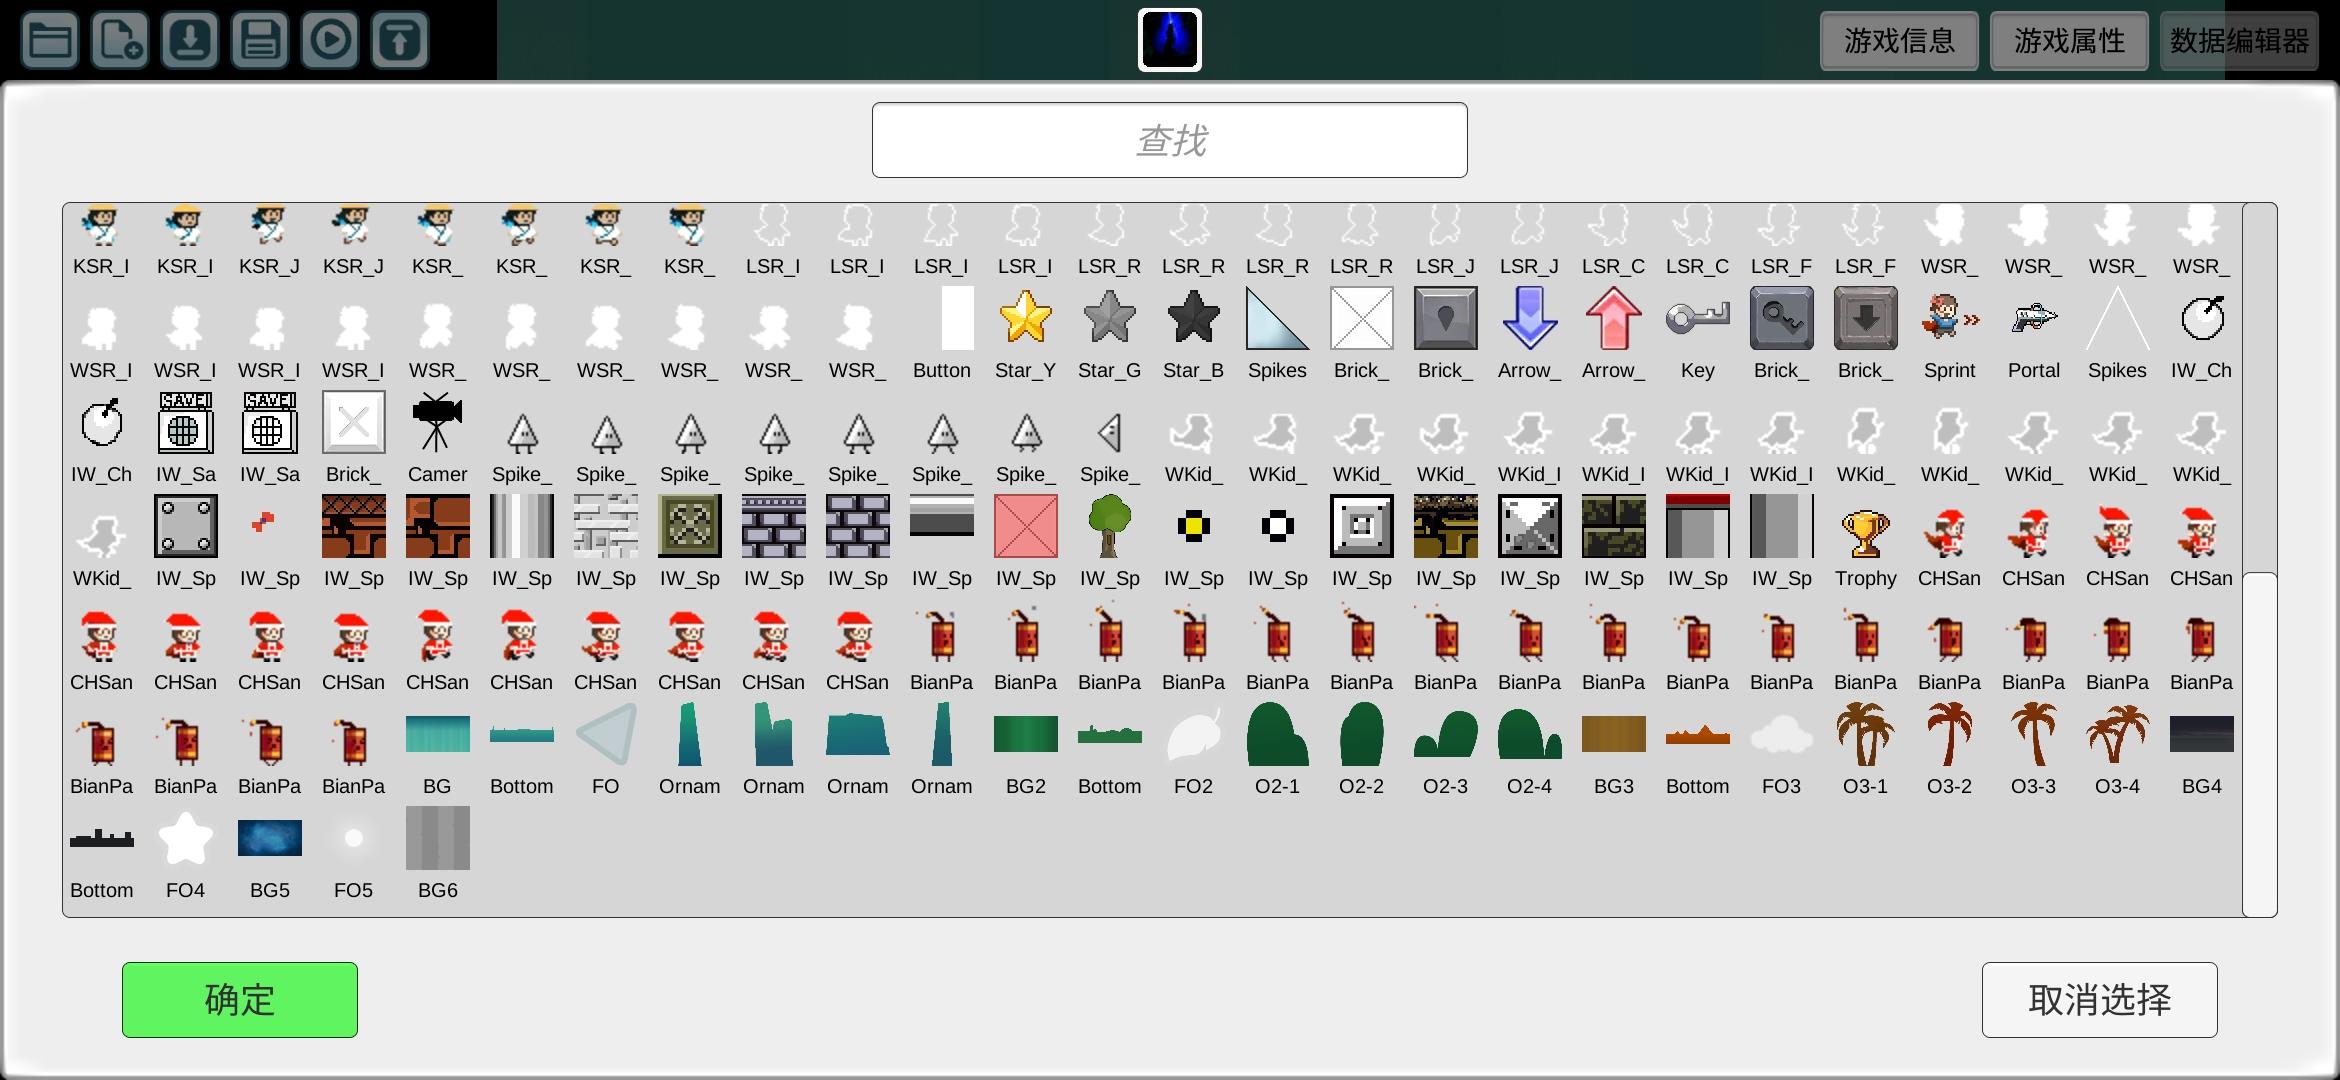Select the black-white dot IW_Sp sprite

pyautogui.click(x=1278, y=526)
